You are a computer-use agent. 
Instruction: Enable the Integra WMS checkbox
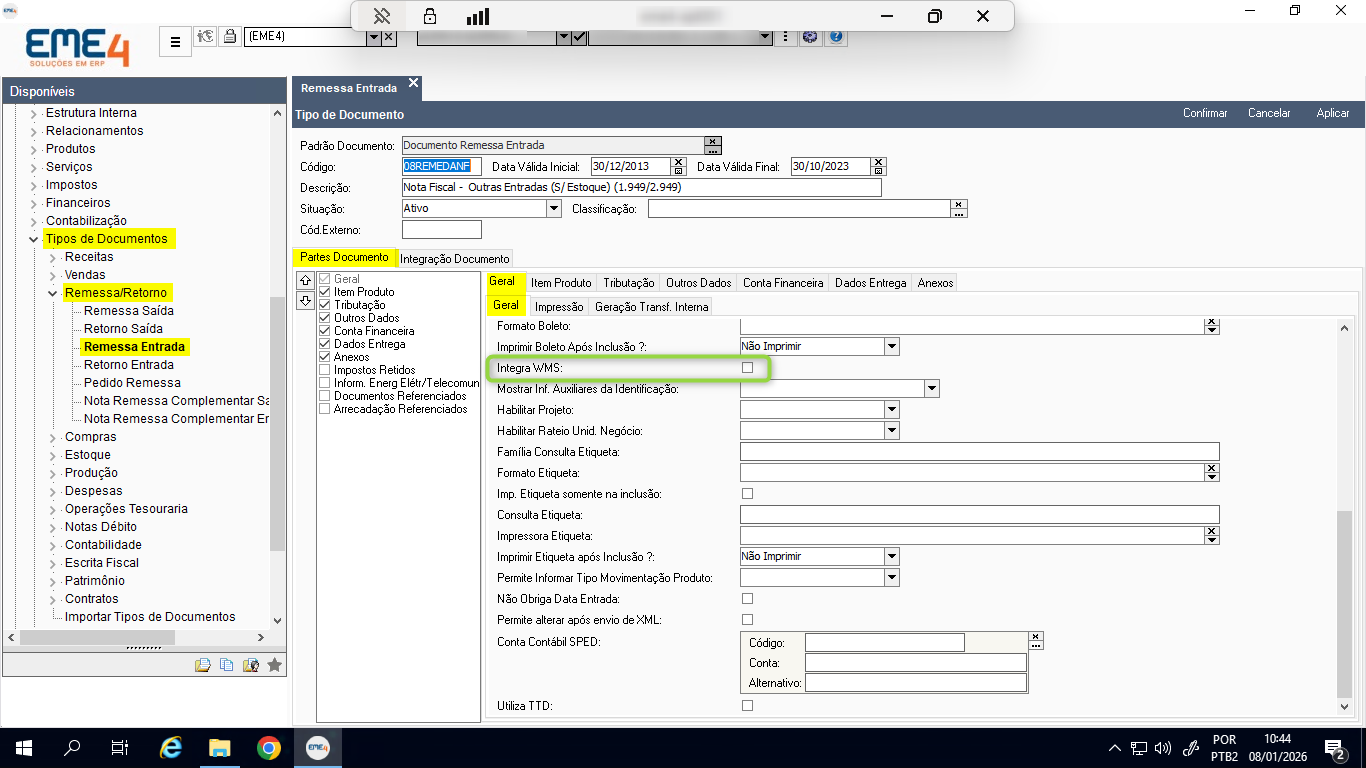point(747,368)
